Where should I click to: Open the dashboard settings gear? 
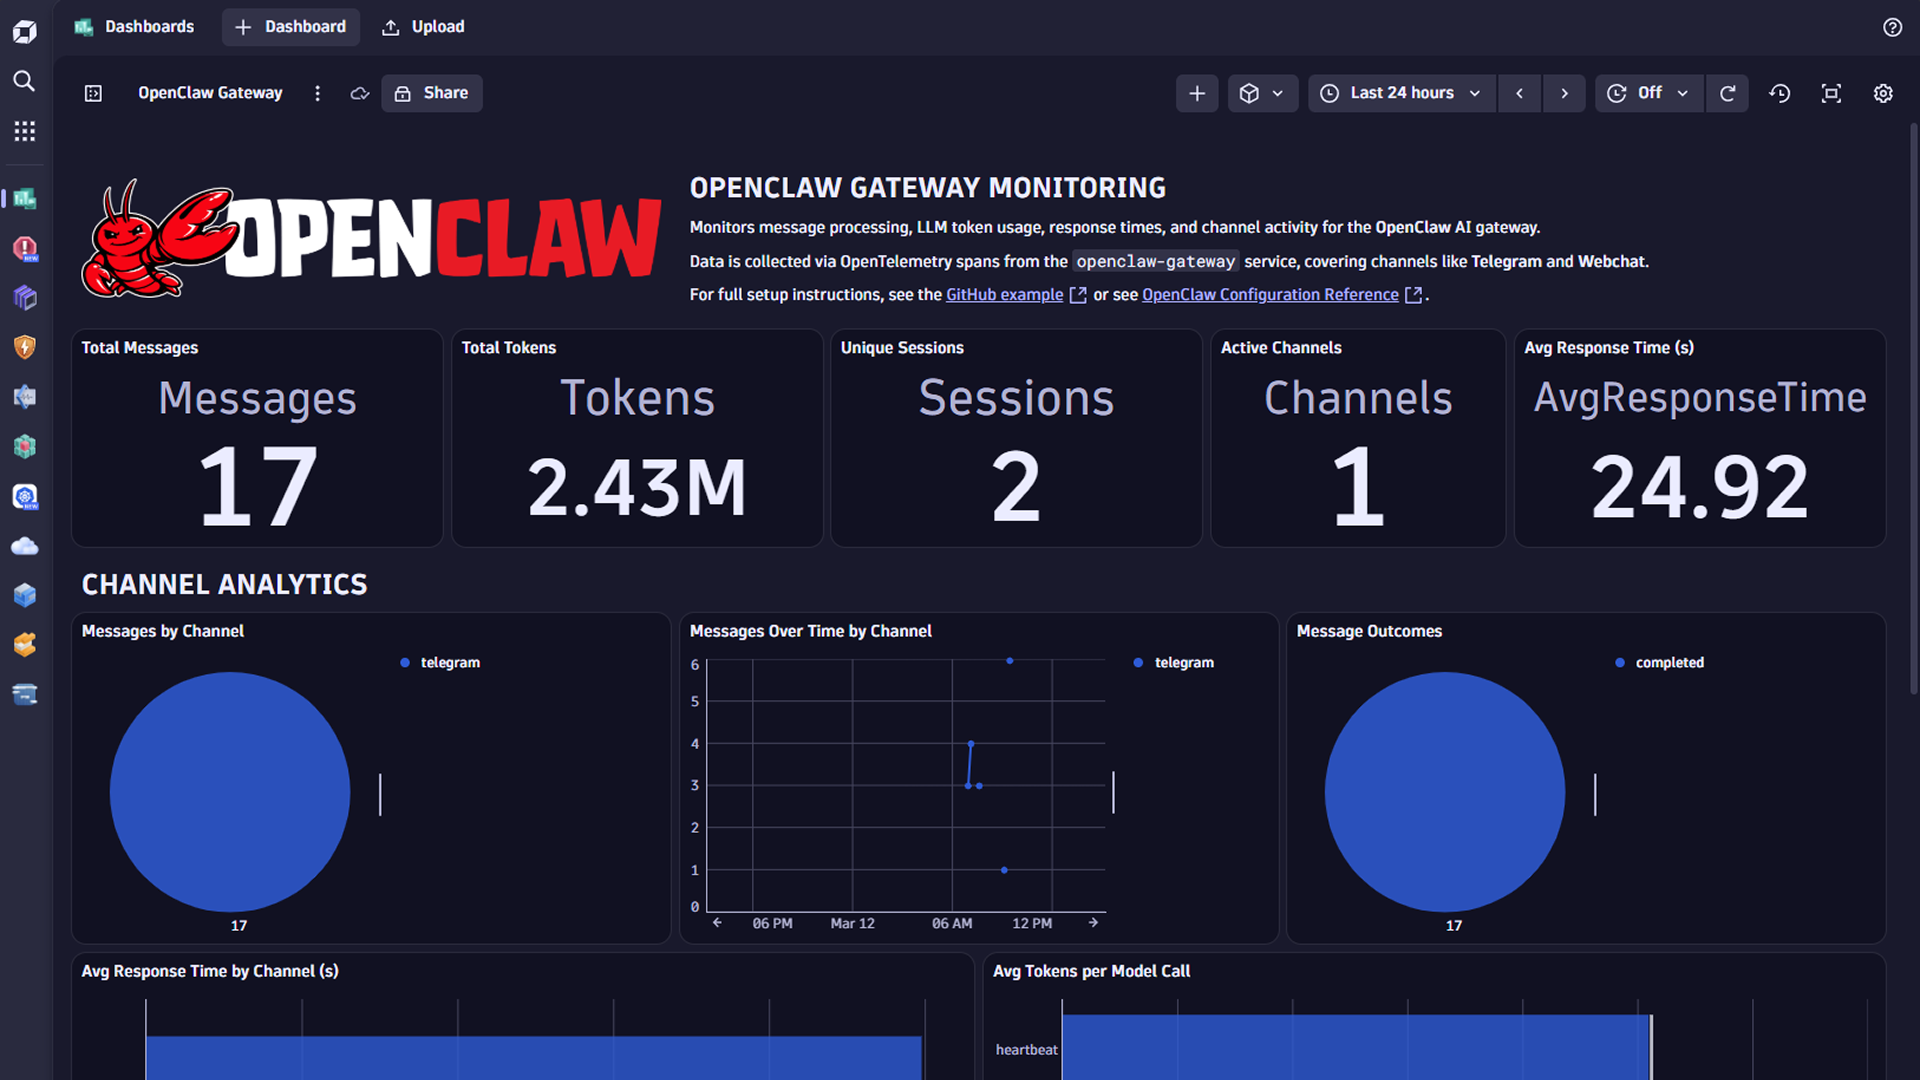[x=1883, y=93]
